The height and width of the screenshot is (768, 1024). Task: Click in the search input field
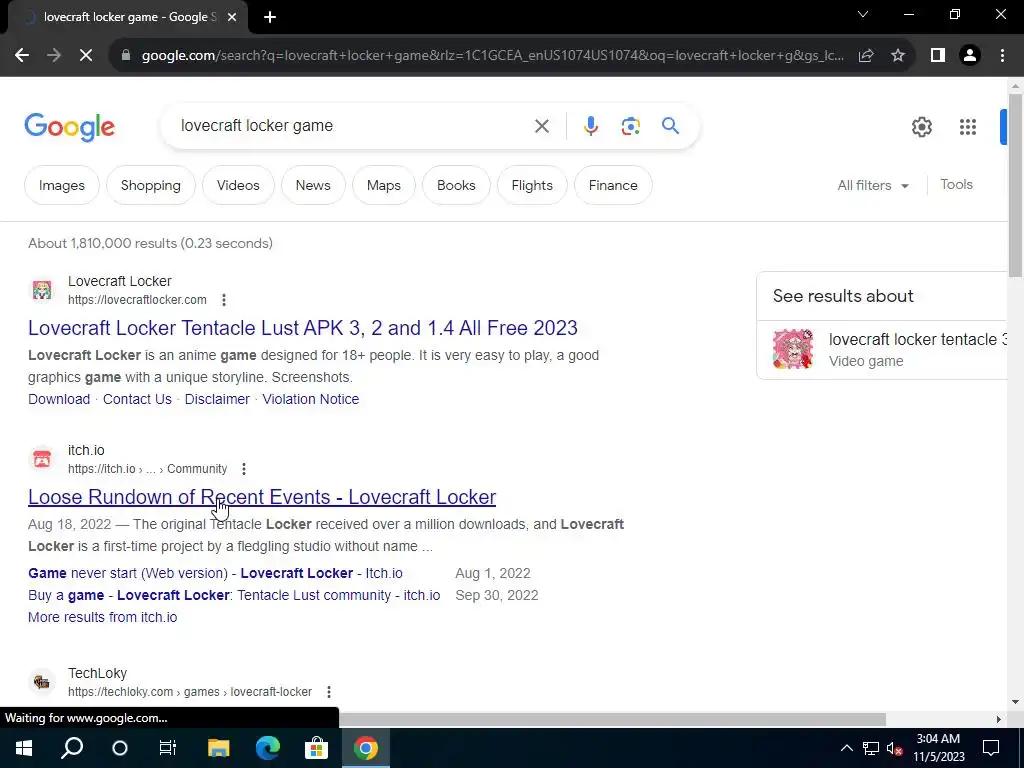353,125
